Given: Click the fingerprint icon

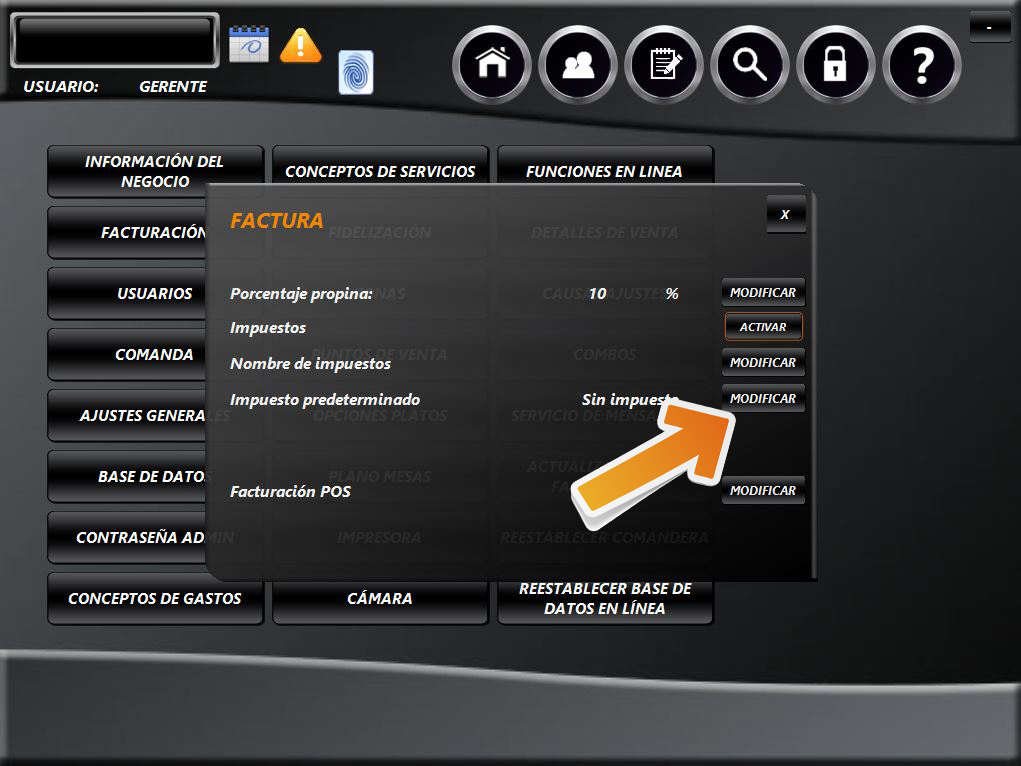Looking at the screenshot, I should (x=356, y=72).
